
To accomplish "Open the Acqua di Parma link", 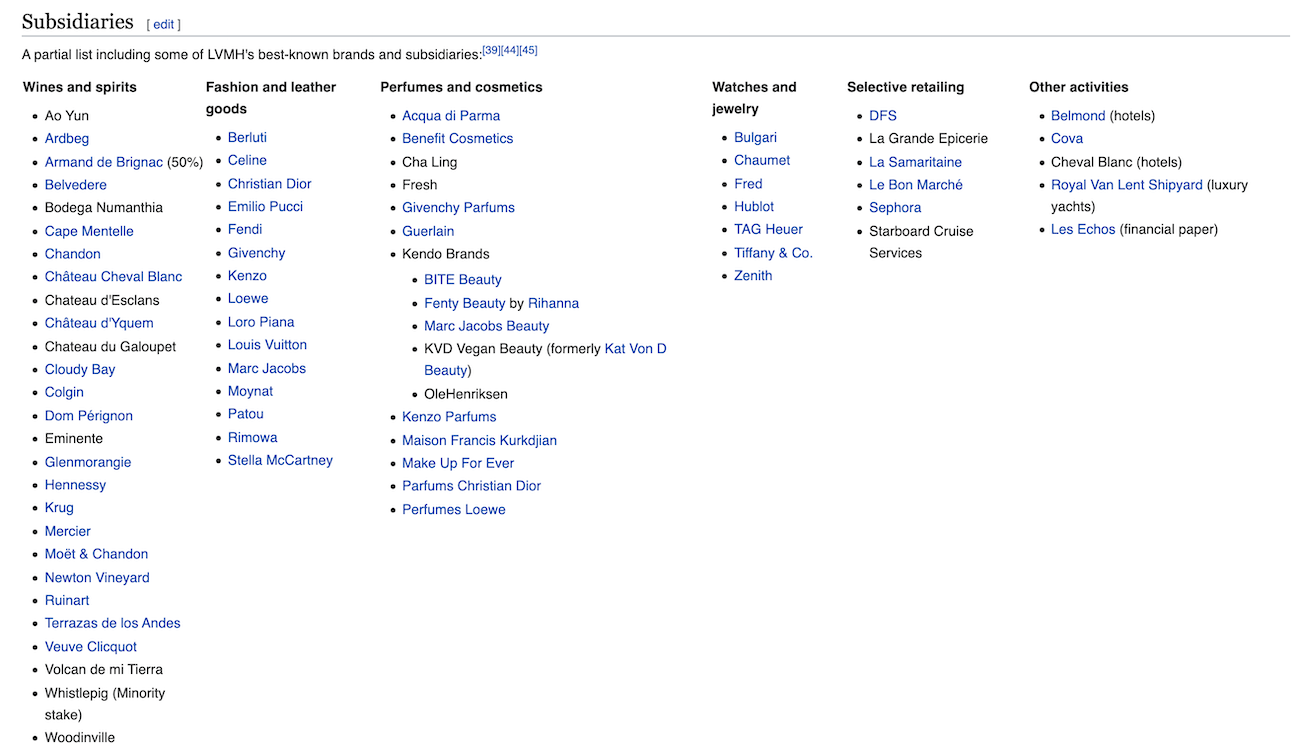I will click(451, 116).
